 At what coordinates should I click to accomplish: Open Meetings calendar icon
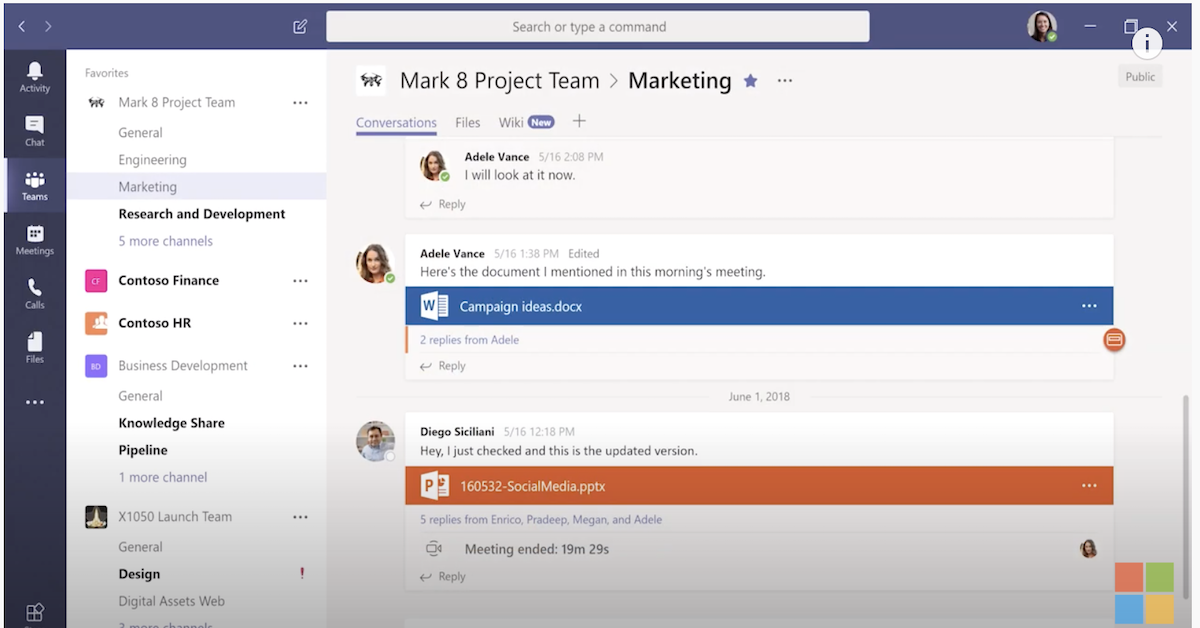[x=35, y=239]
